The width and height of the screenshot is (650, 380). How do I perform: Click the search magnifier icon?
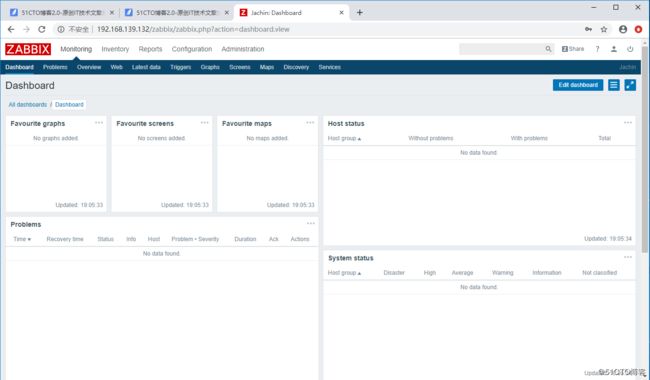coord(548,49)
